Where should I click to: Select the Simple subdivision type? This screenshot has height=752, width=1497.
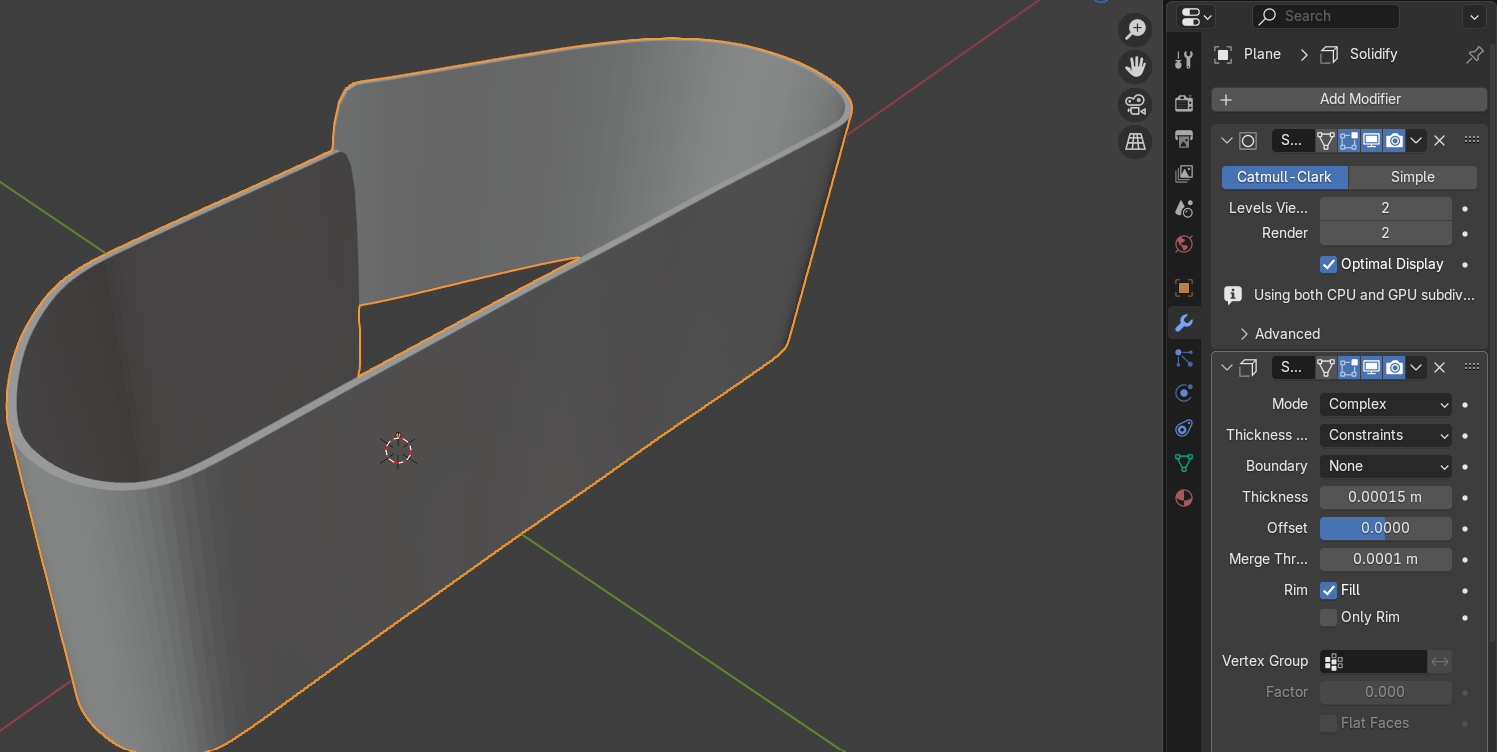(x=1412, y=177)
